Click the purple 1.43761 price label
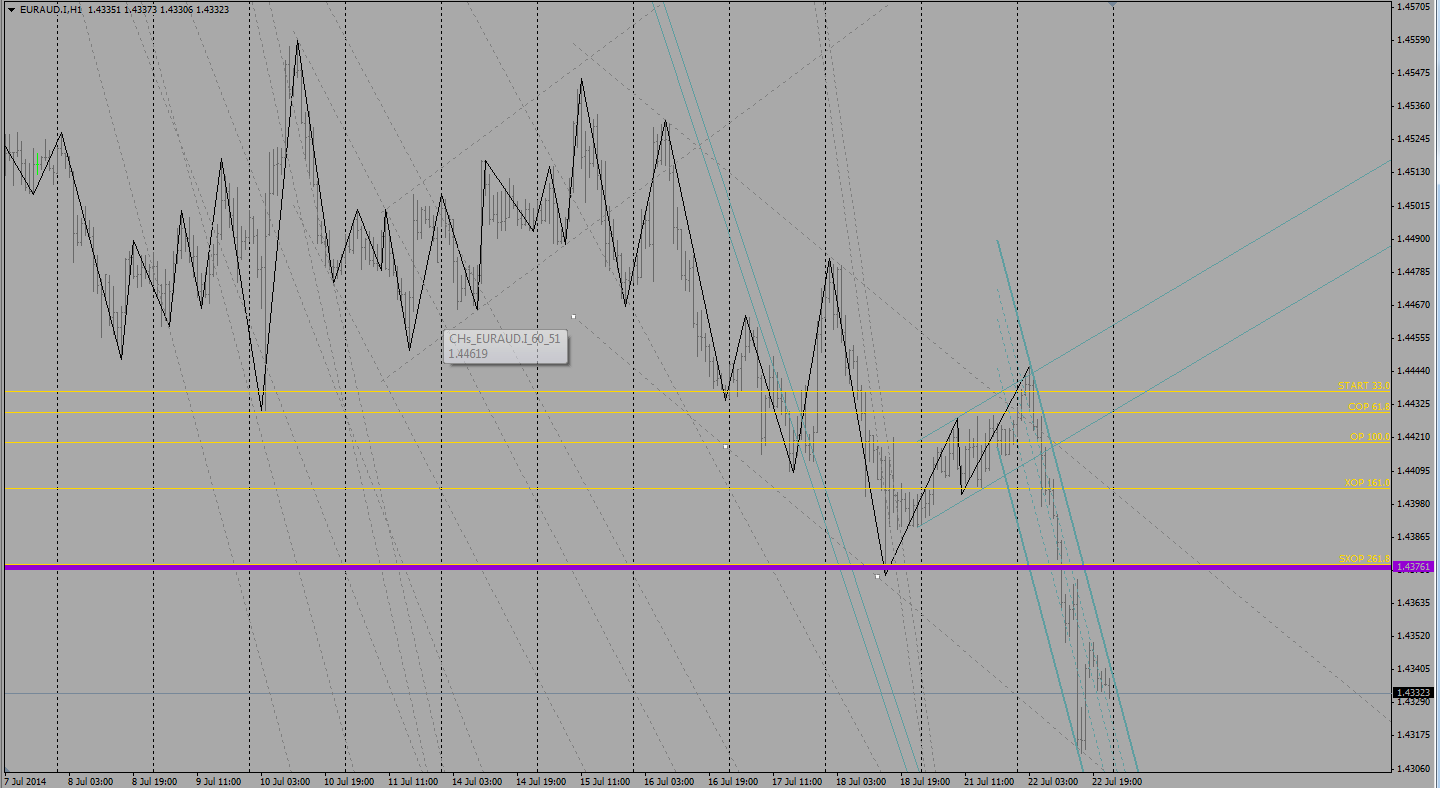The width and height of the screenshot is (1440, 788). 1414,567
